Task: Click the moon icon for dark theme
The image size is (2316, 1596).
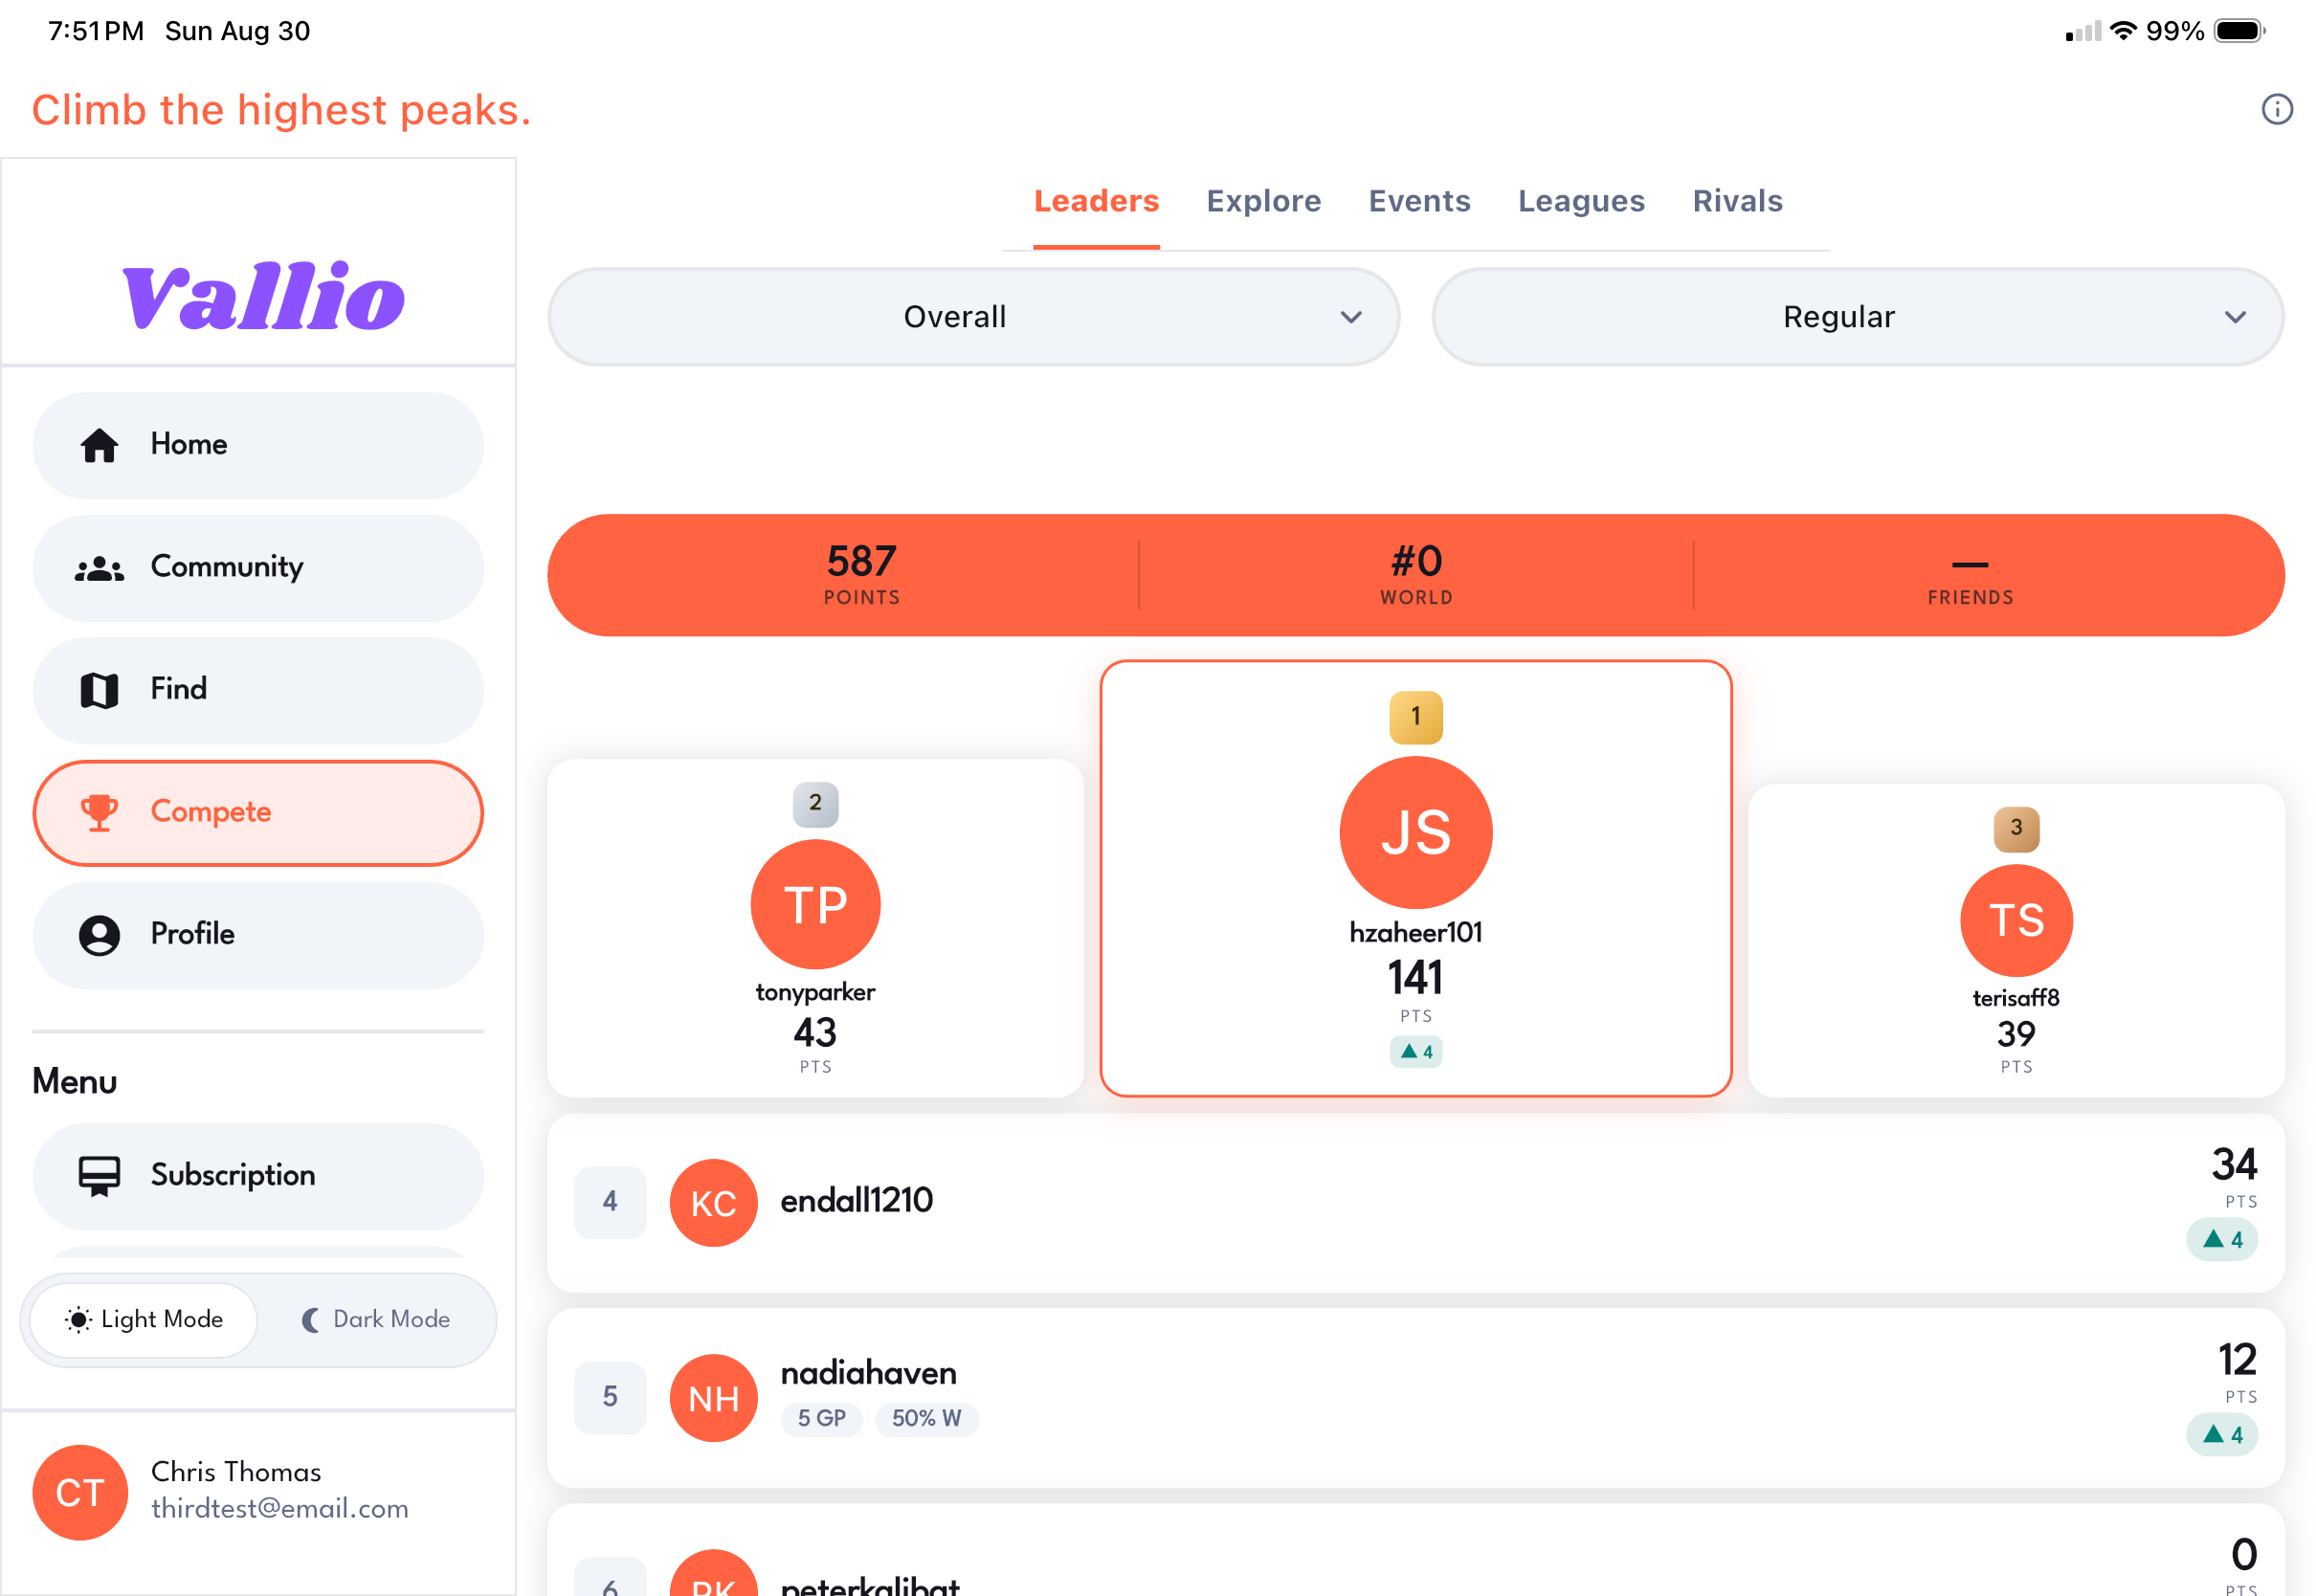Action: pos(311,1320)
